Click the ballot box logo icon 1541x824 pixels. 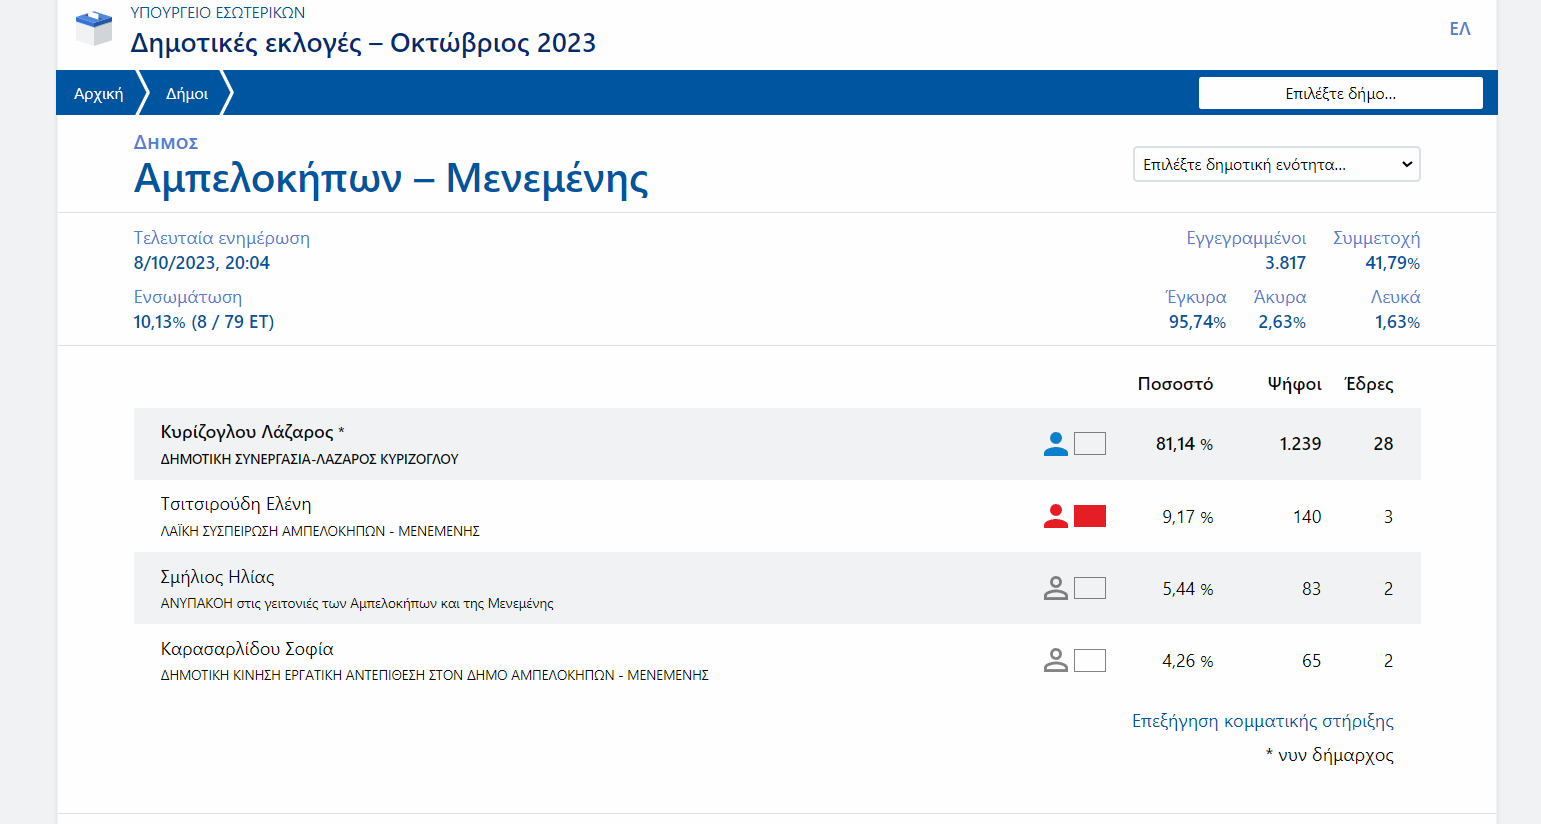(x=94, y=28)
